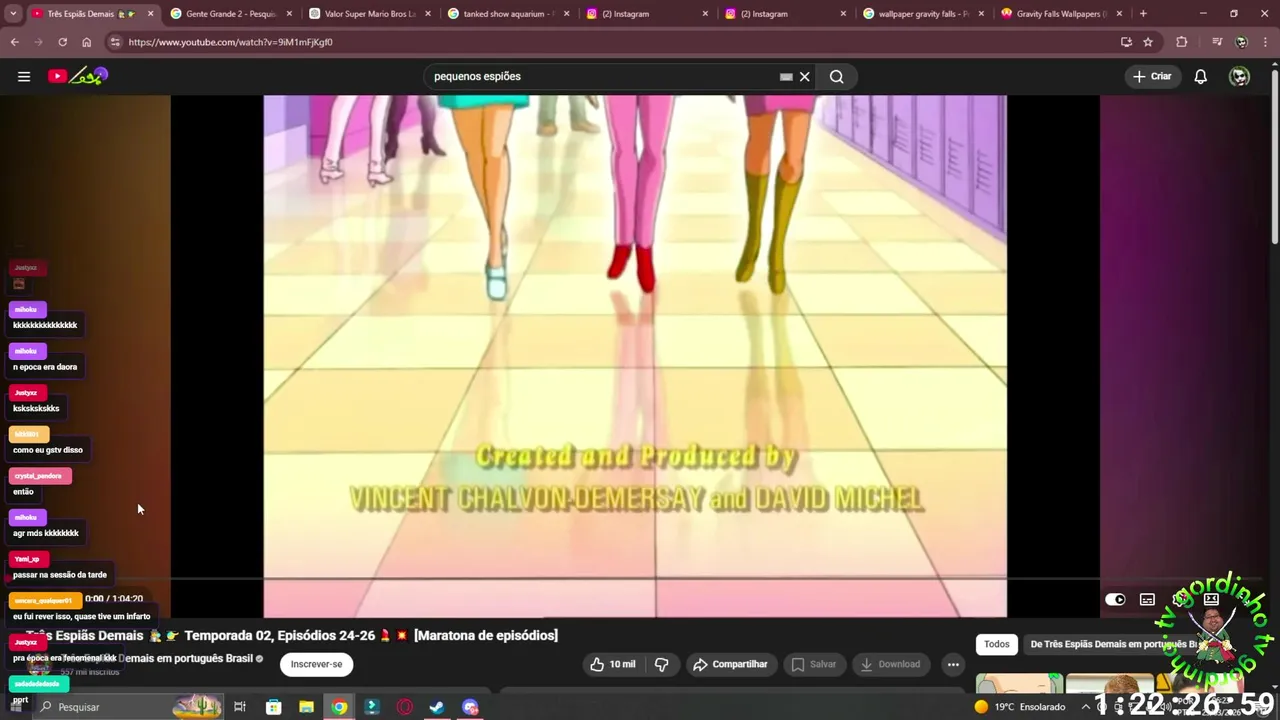1280x720 pixels.
Task: Toggle the autoplay switch in player
Action: tap(1115, 599)
